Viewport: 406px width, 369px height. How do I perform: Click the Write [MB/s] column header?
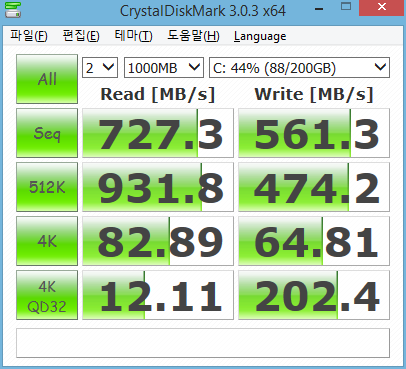[314, 94]
